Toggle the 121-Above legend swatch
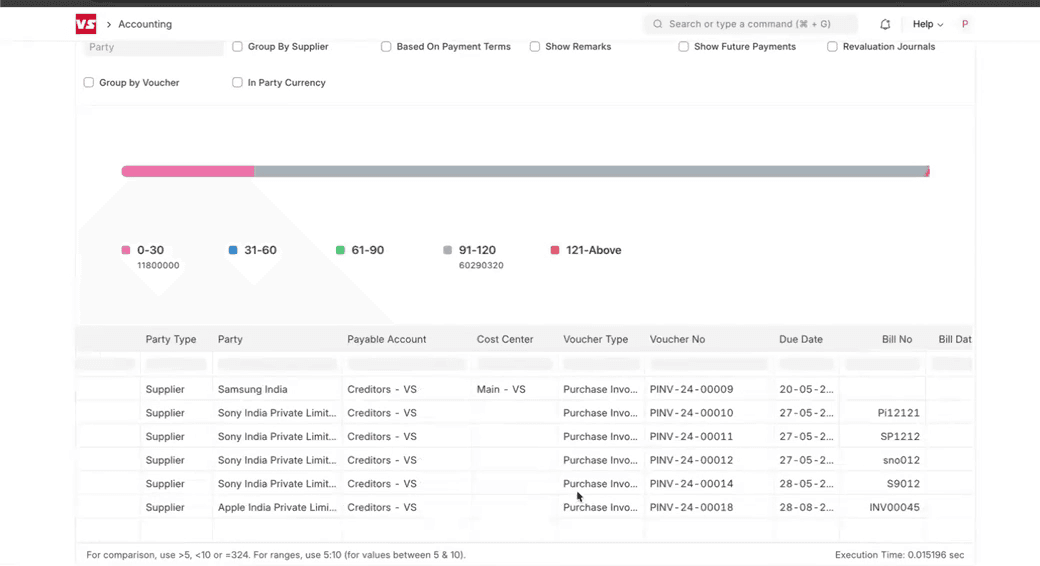 point(555,250)
